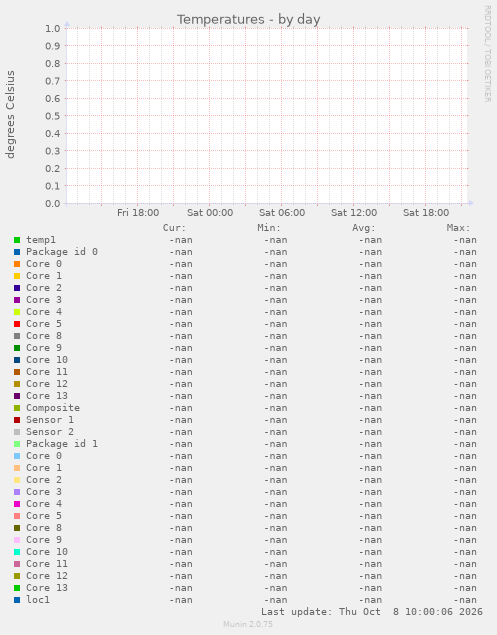Click the Last update timestamp text
This screenshot has width=497, height=635.
click(x=371, y=612)
